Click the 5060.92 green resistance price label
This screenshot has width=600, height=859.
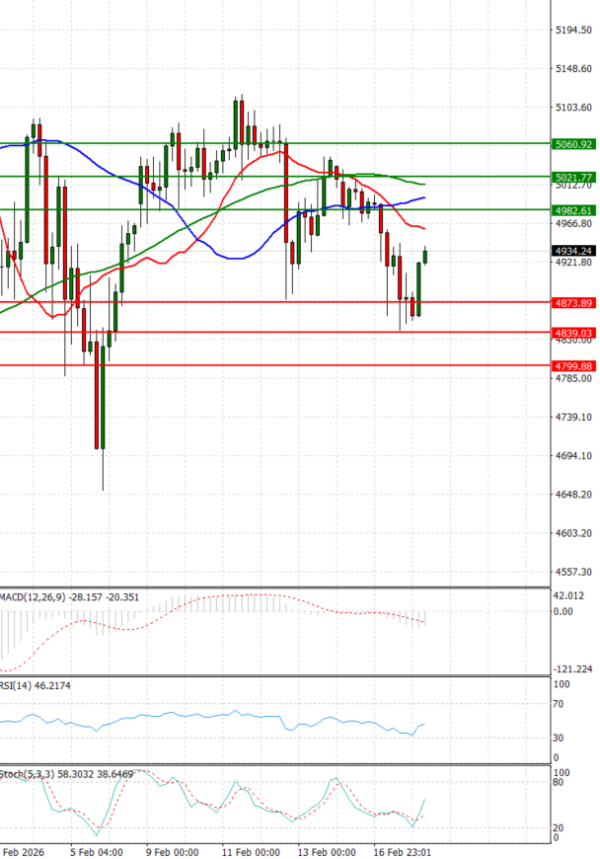(x=573, y=144)
